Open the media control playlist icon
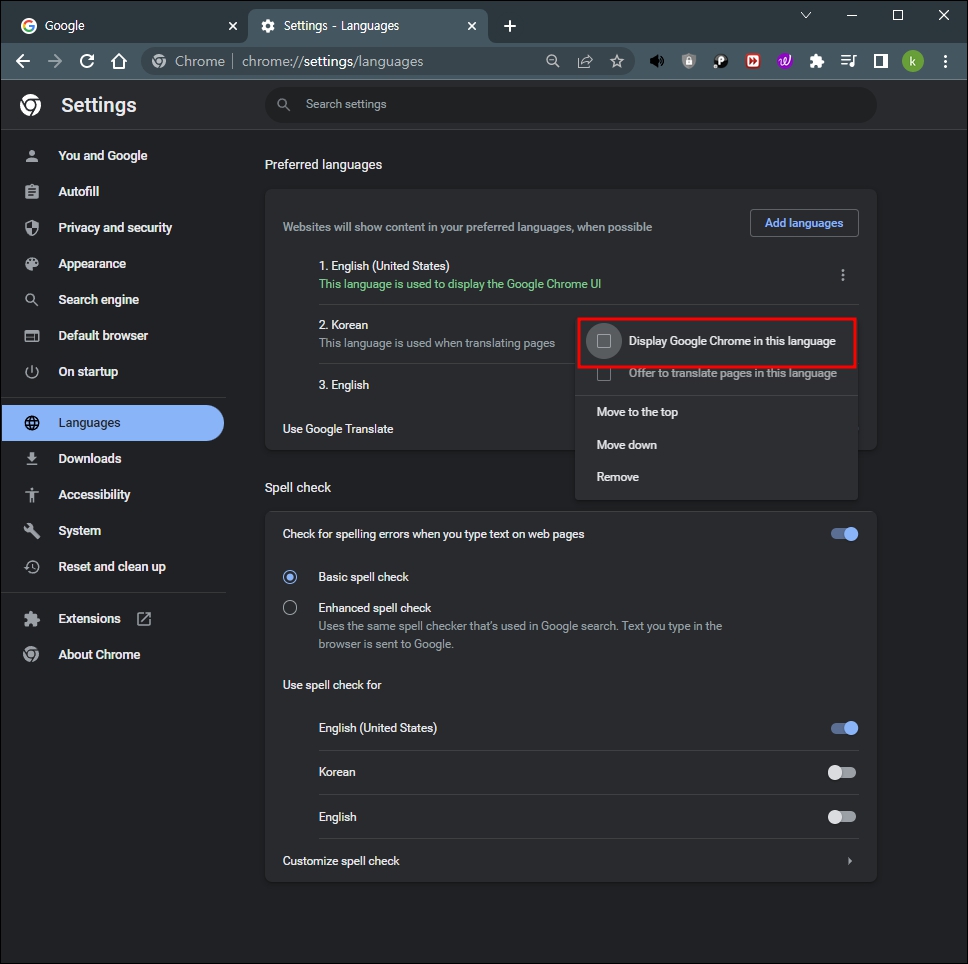The width and height of the screenshot is (968, 964). pos(849,61)
